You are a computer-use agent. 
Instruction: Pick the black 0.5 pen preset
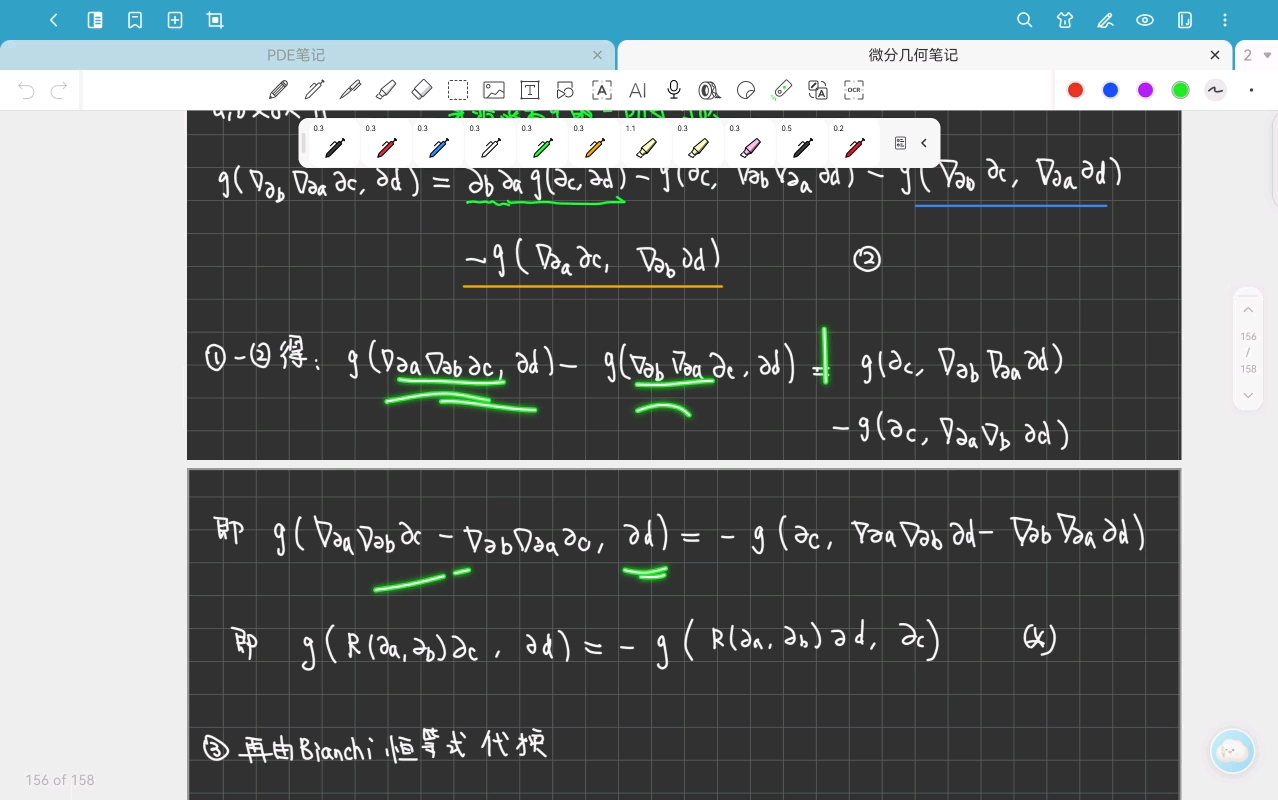click(x=802, y=143)
